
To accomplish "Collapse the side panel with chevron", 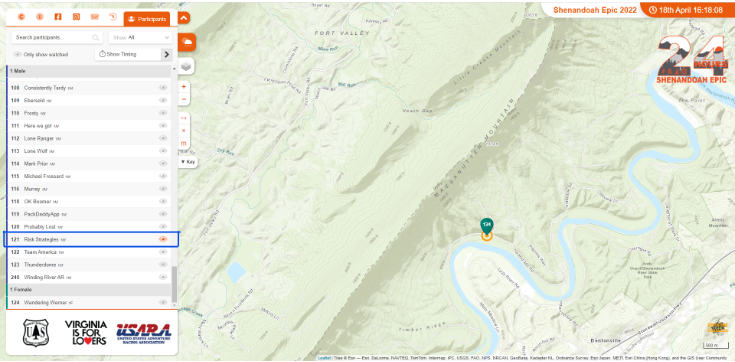I will pos(184,18).
